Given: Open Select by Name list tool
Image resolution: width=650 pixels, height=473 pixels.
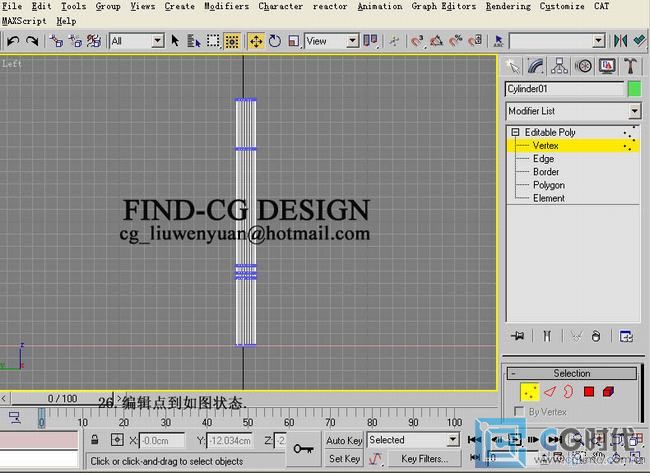Looking at the screenshot, I should (194, 41).
